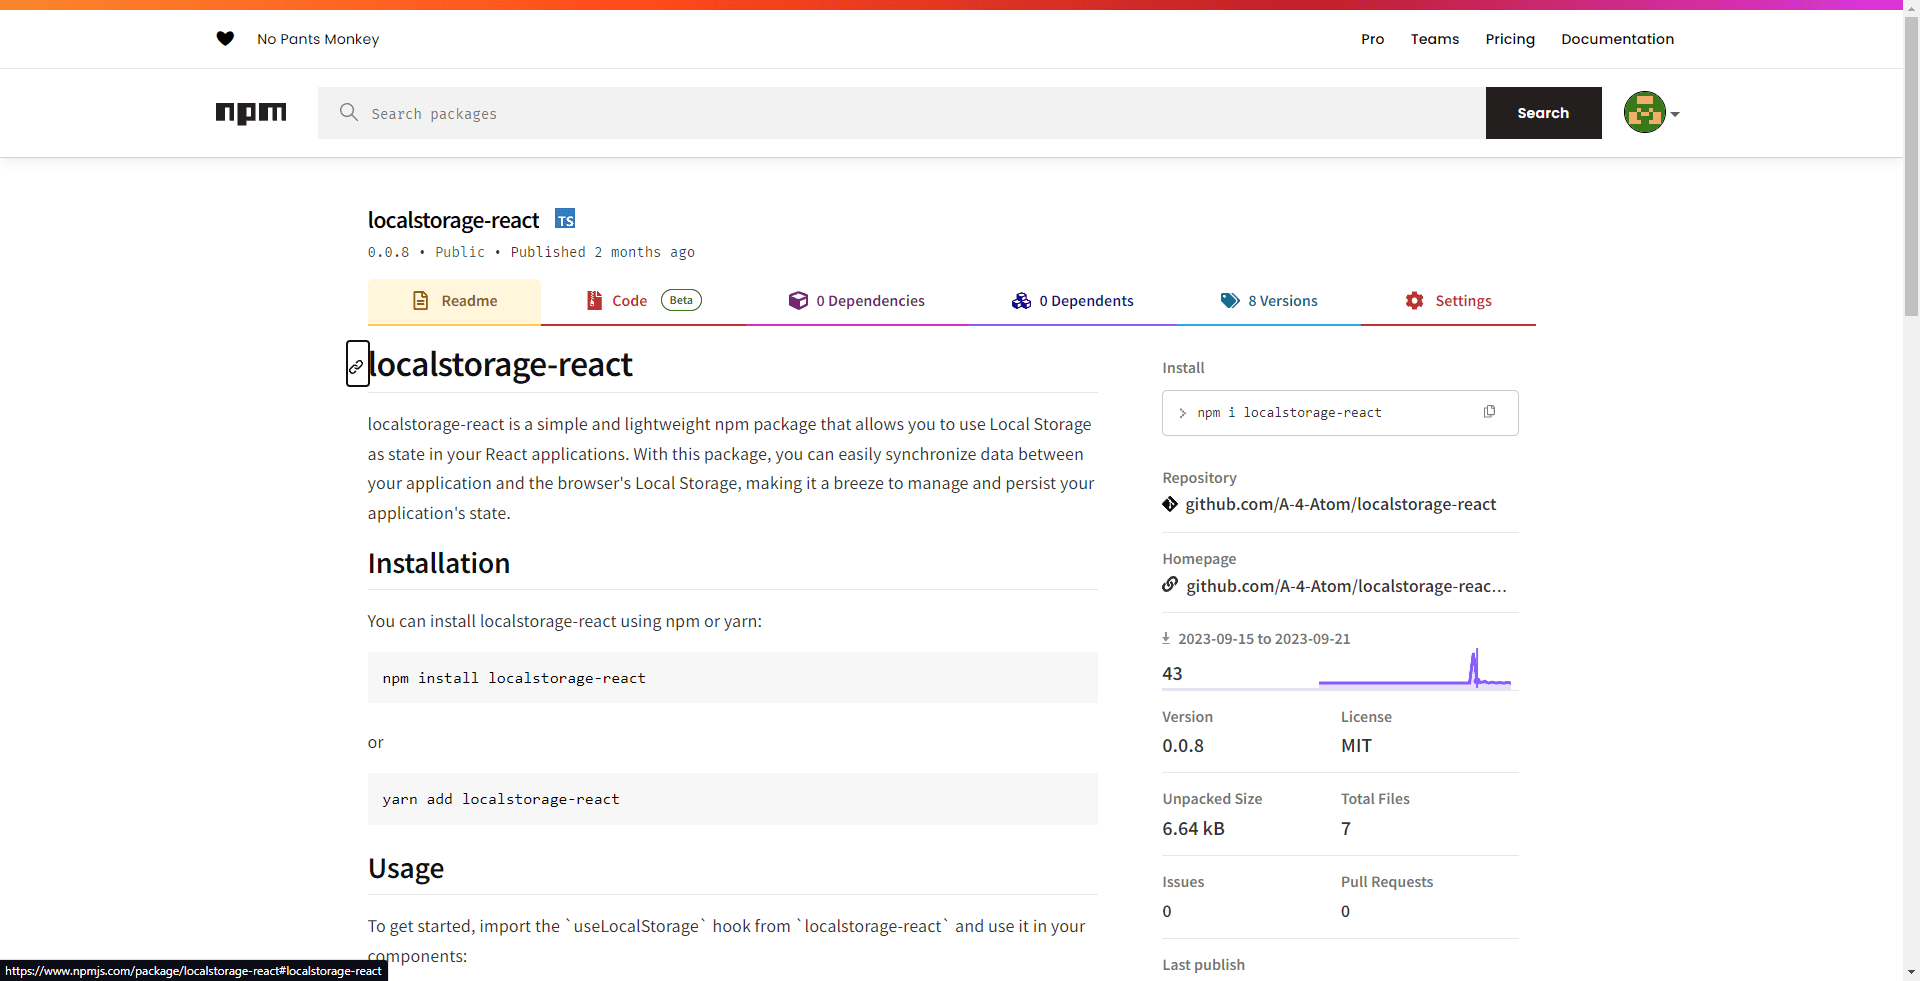Open the GitHub repository link
1920x981 pixels.
pos(1340,504)
